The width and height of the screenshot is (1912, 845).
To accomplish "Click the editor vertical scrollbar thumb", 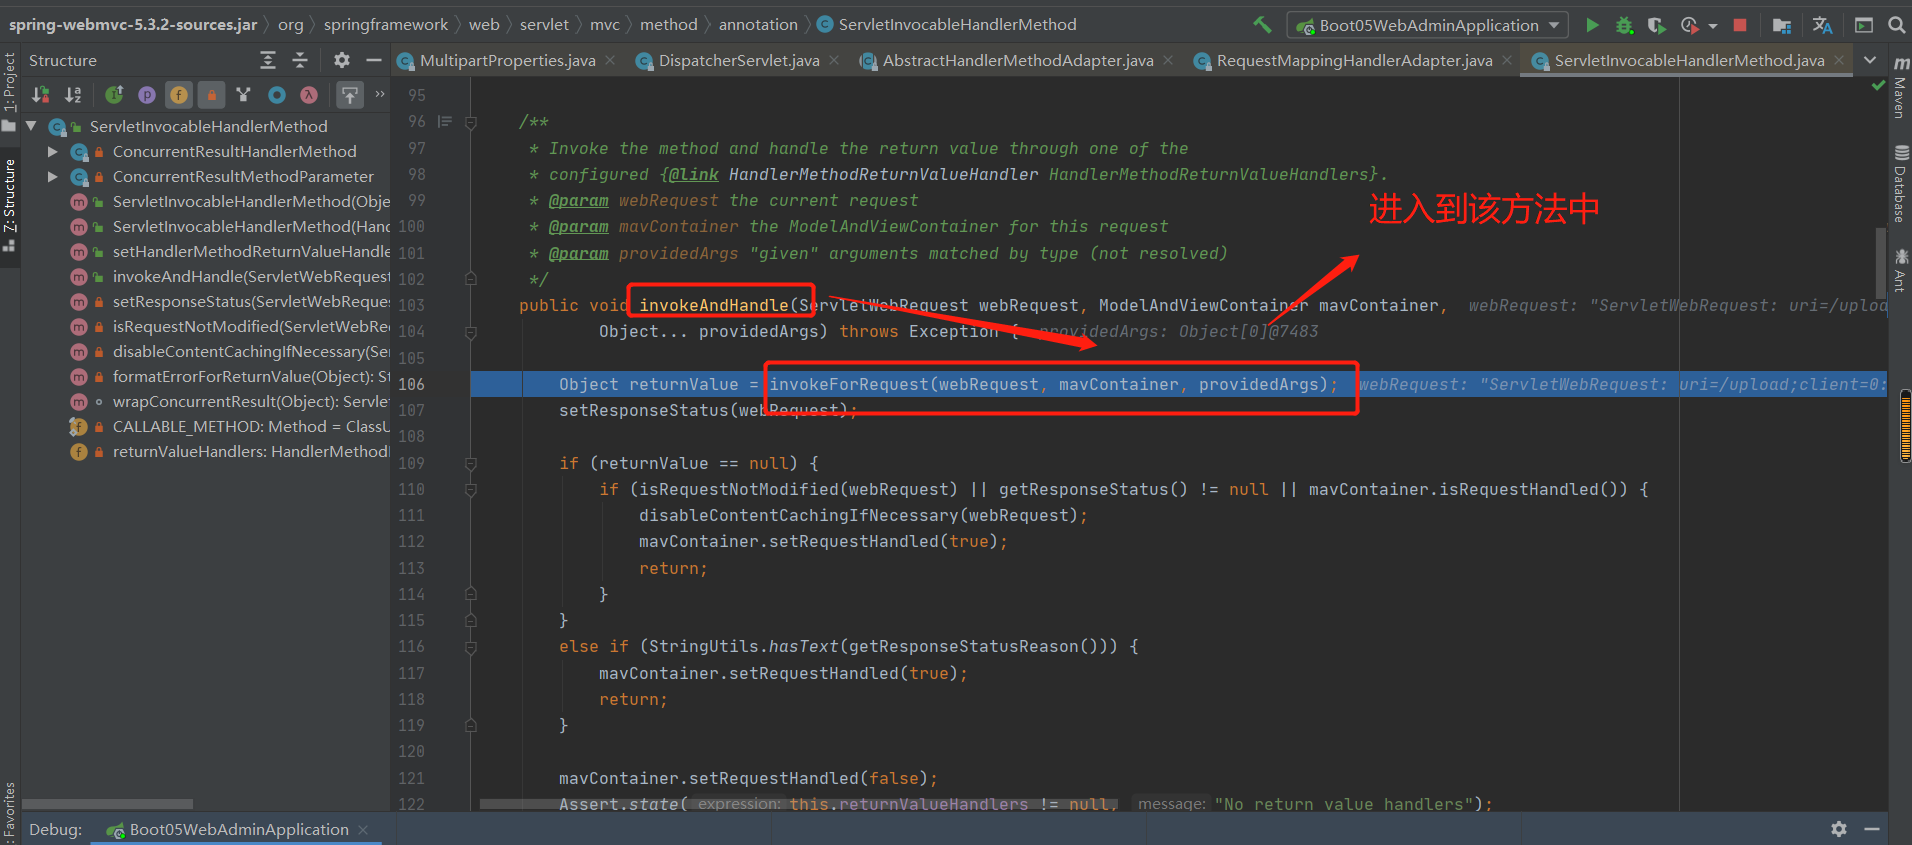I will click(x=1881, y=262).
